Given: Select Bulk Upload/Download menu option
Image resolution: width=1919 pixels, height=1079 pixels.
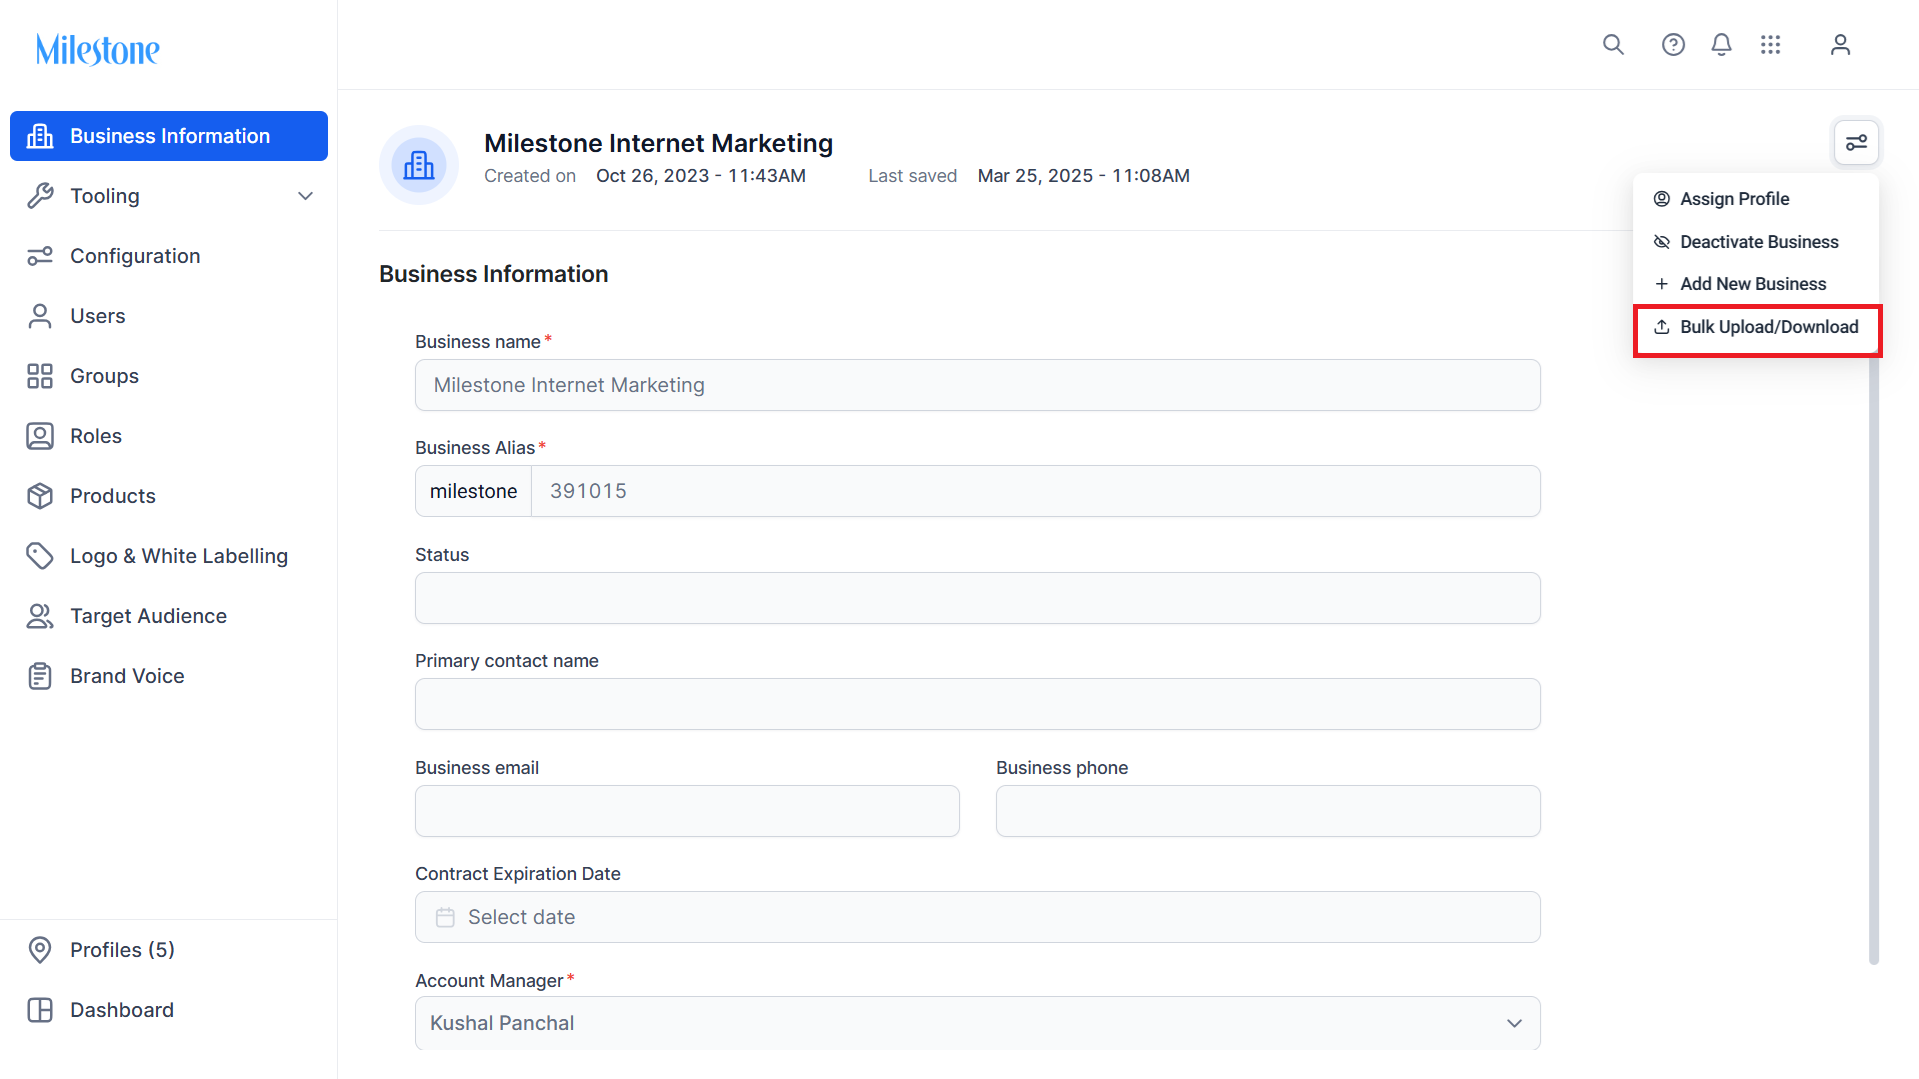Looking at the screenshot, I should (1757, 330).
